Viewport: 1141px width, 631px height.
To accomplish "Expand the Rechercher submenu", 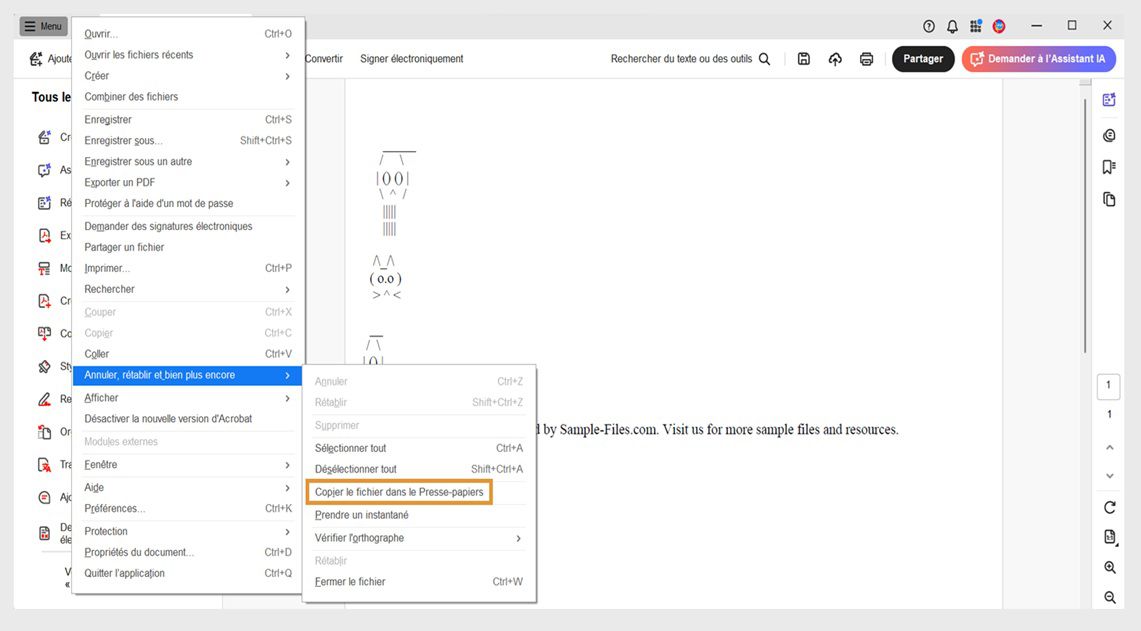I will point(188,289).
